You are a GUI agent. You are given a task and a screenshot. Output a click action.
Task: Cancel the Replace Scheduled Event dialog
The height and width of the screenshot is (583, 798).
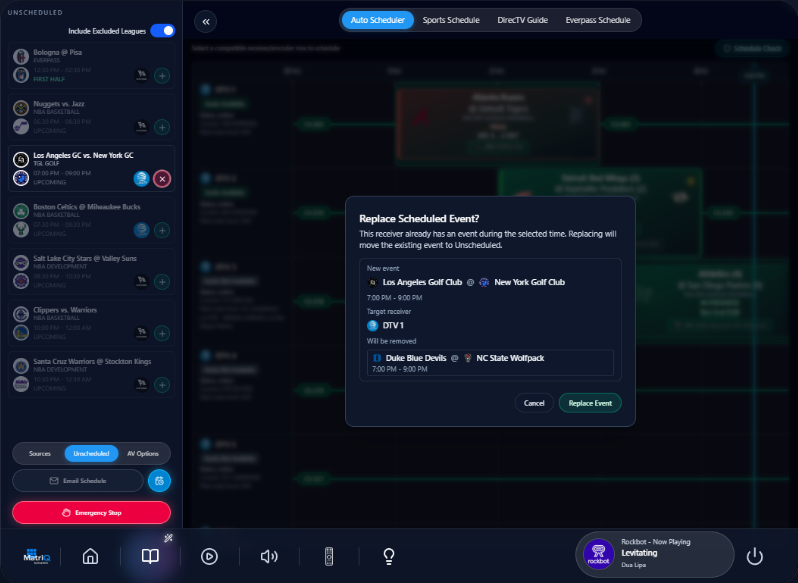[x=534, y=403]
